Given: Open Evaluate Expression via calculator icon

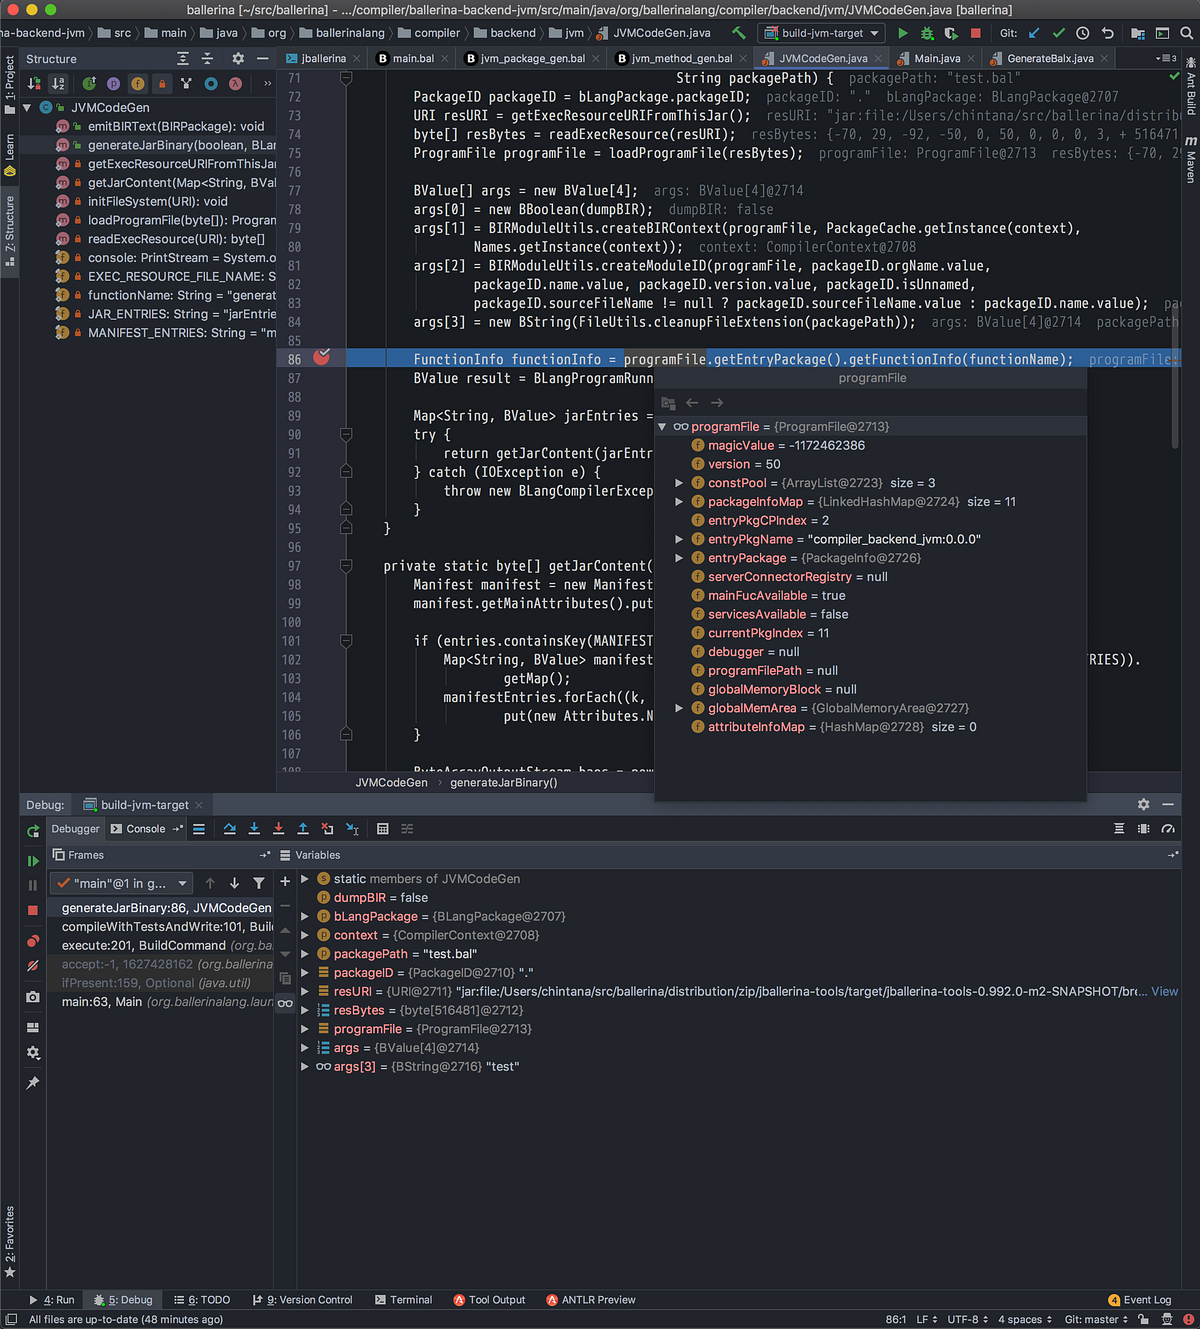Looking at the screenshot, I should 383,828.
